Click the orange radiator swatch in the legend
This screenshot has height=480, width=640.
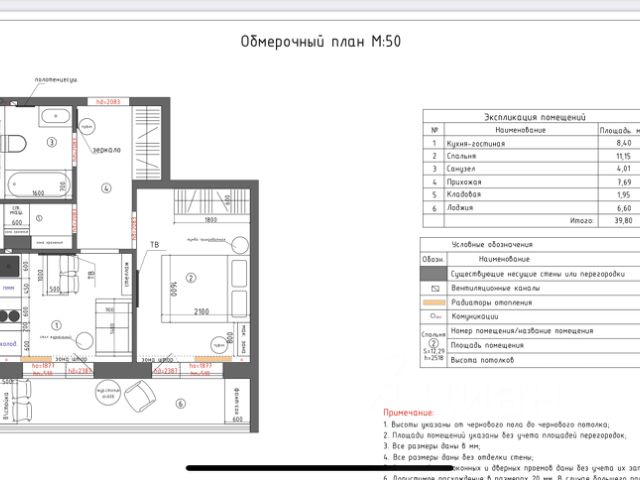[x=434, y=303]
